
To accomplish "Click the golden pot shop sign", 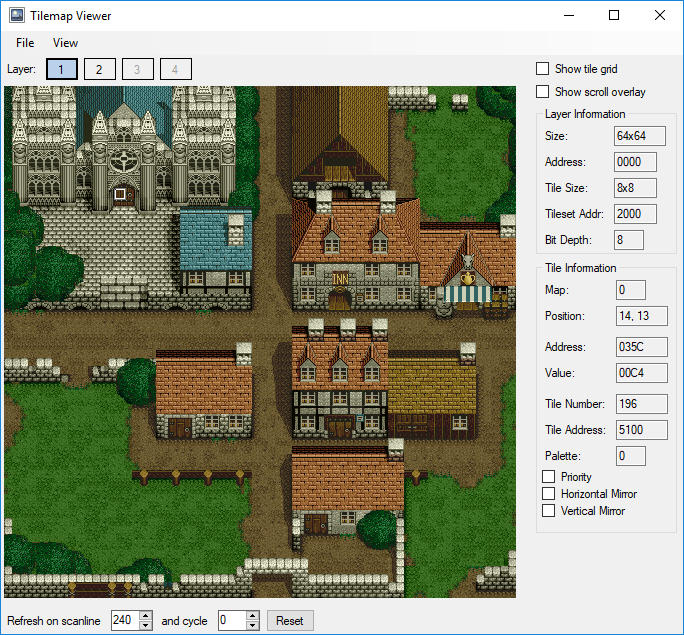I will click(468, 277).
